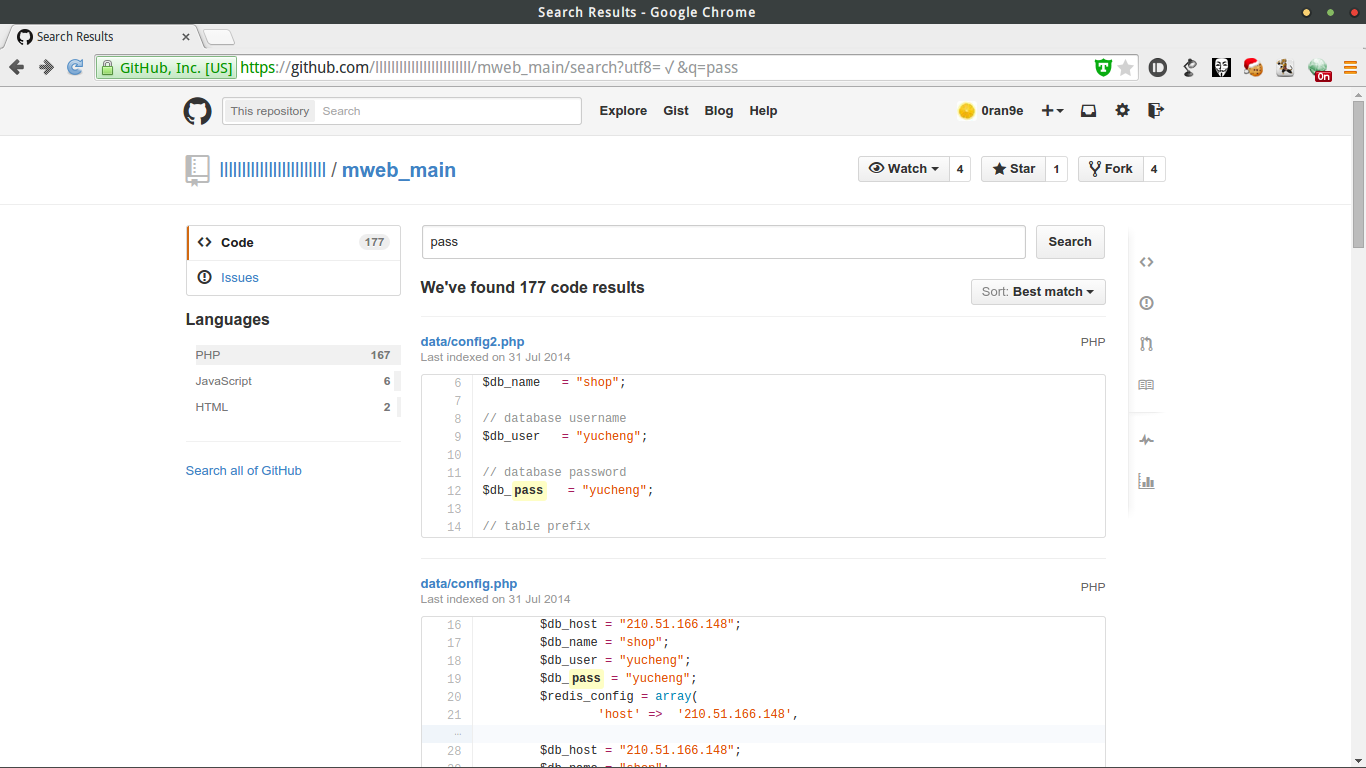Click the Search button

[x=1070, y=242]
